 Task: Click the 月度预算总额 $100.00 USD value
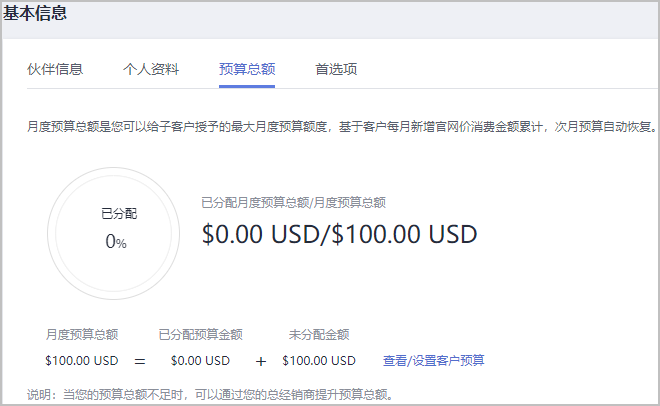pos(82,361)
